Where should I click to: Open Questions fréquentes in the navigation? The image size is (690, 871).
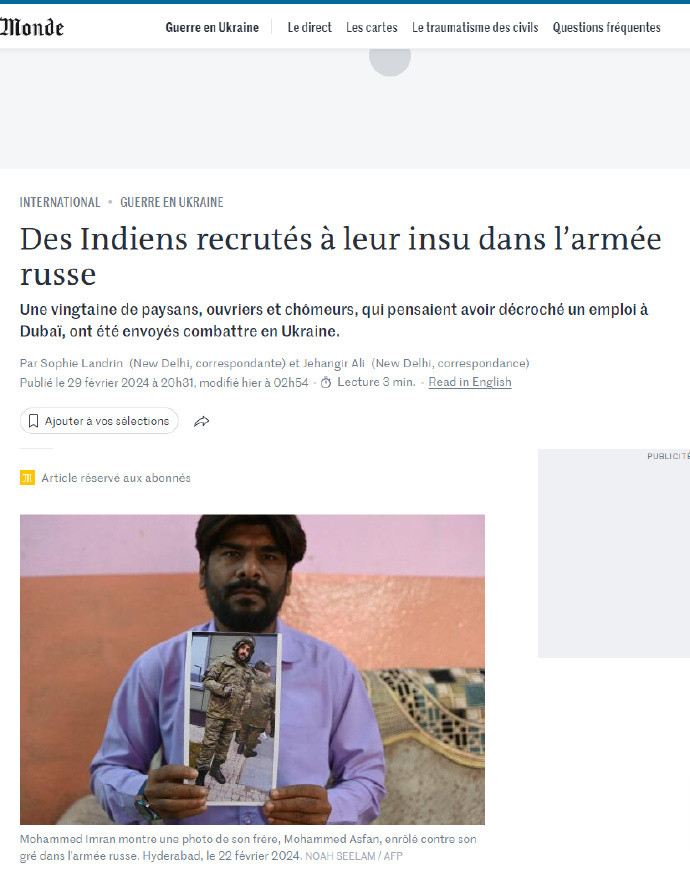pyautogui.click(x=607, y=27)
